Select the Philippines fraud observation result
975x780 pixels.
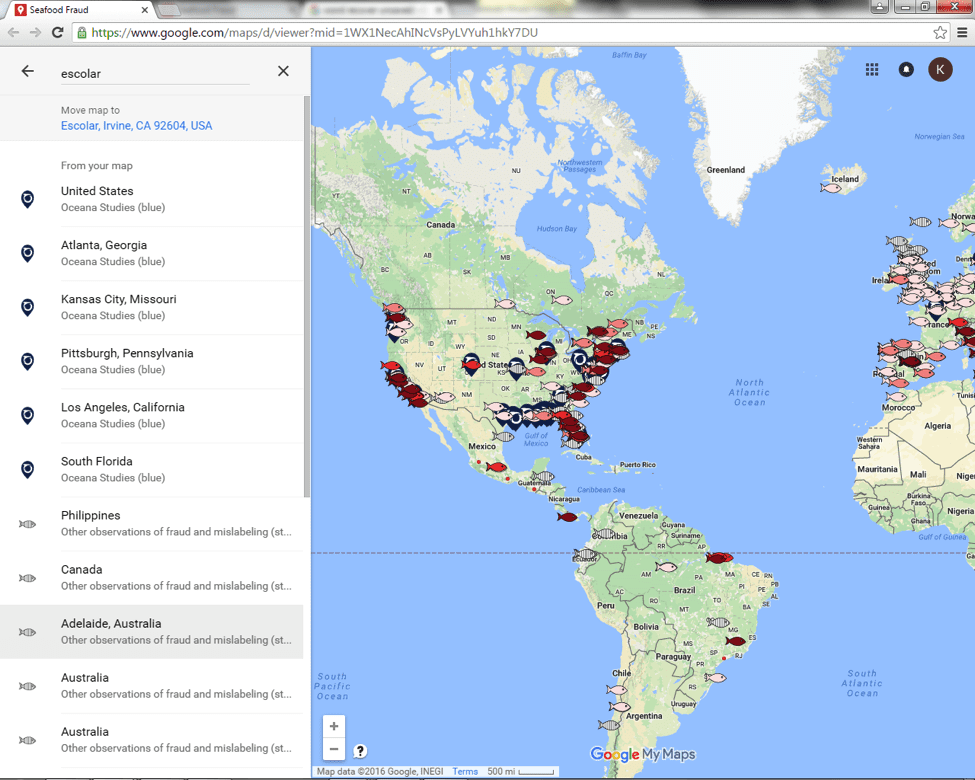pos(152,524)
